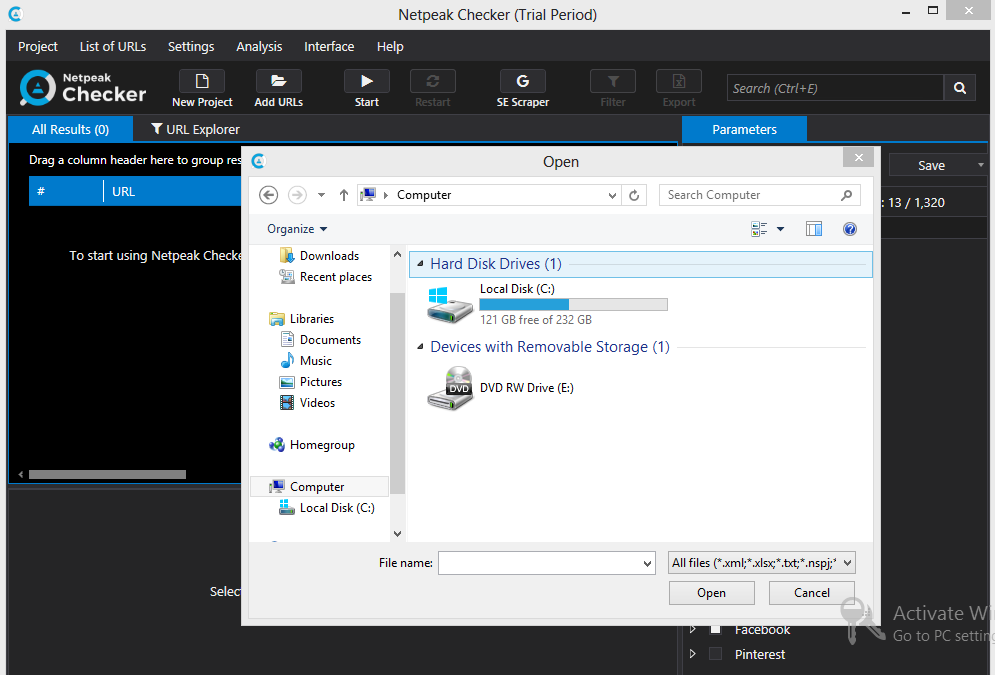Screen dimensions: 995x675
Task: Click the Netpeak Checker logo
Action: [83, 88]
